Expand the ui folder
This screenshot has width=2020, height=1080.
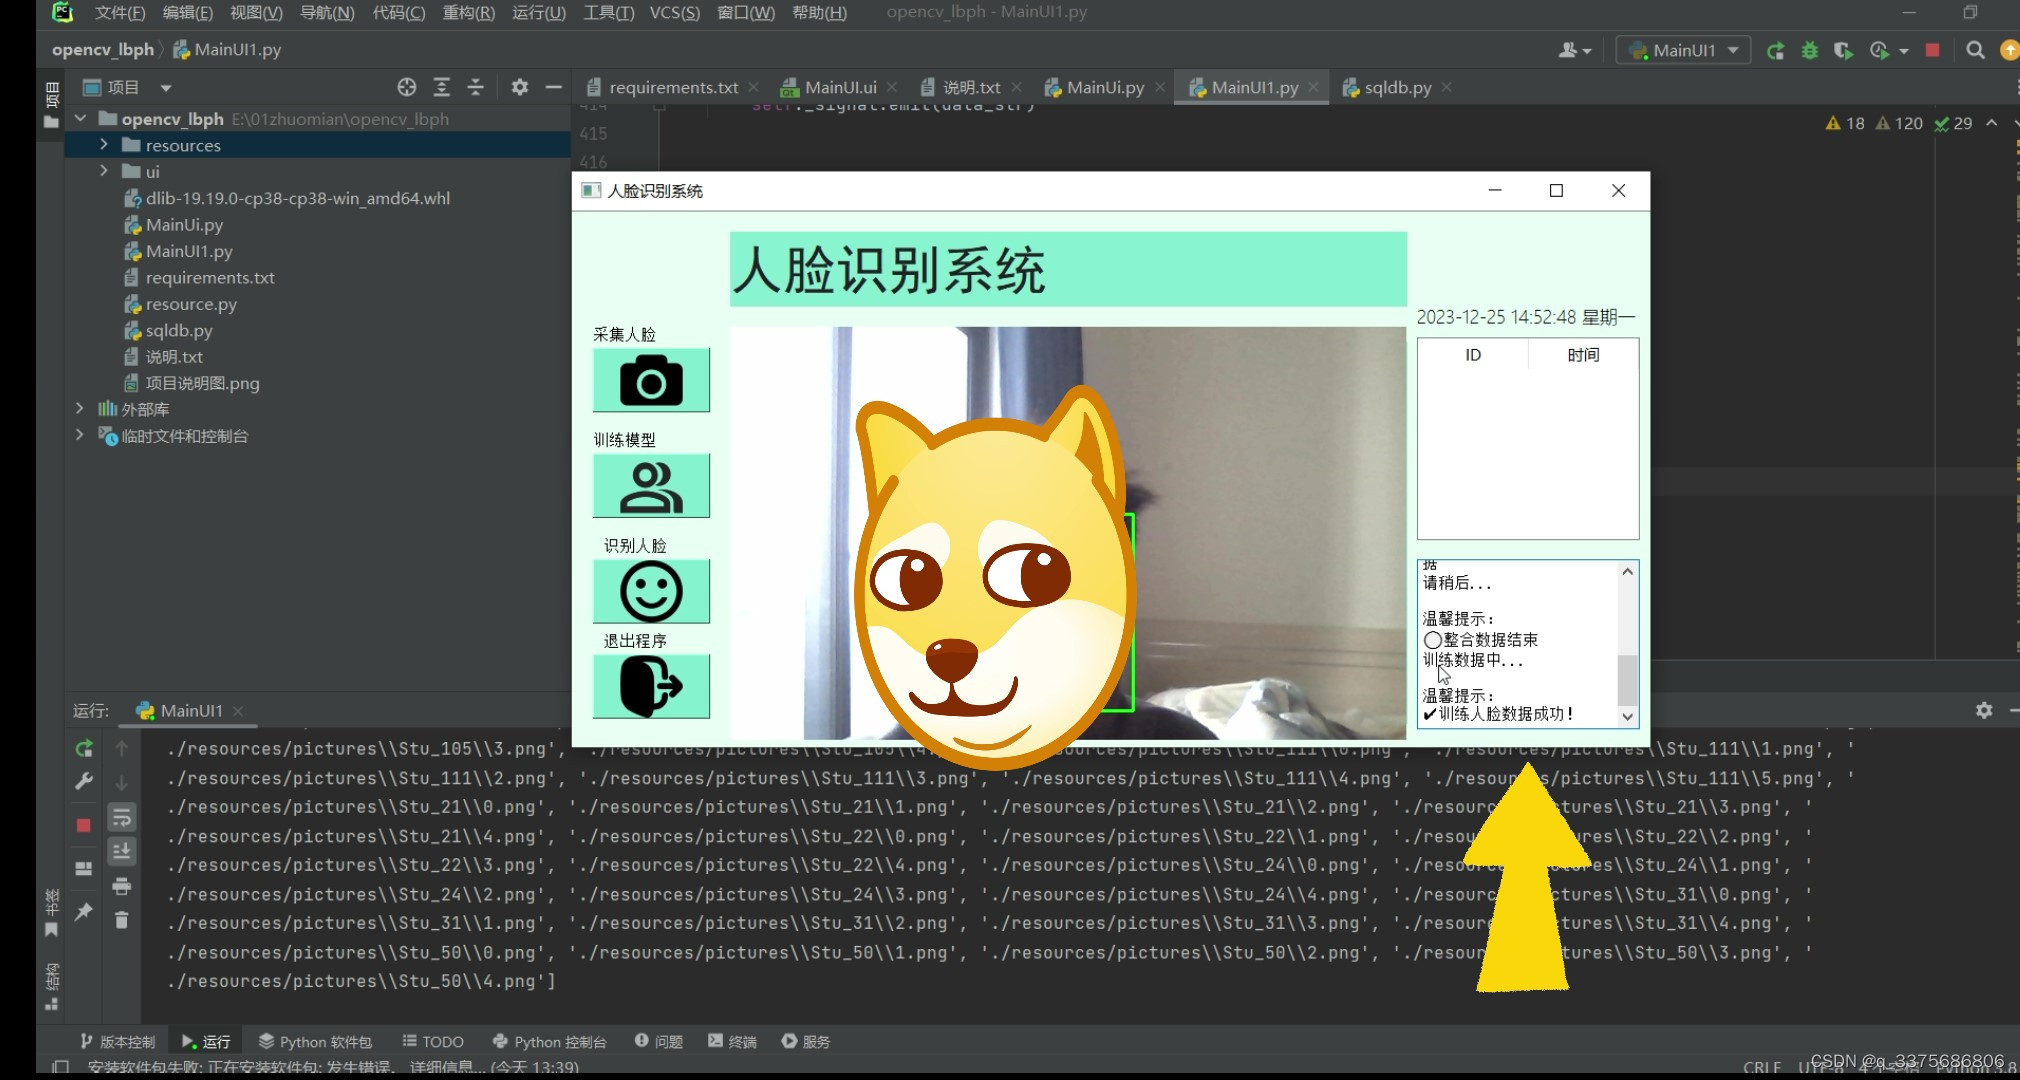click(104, 171)
